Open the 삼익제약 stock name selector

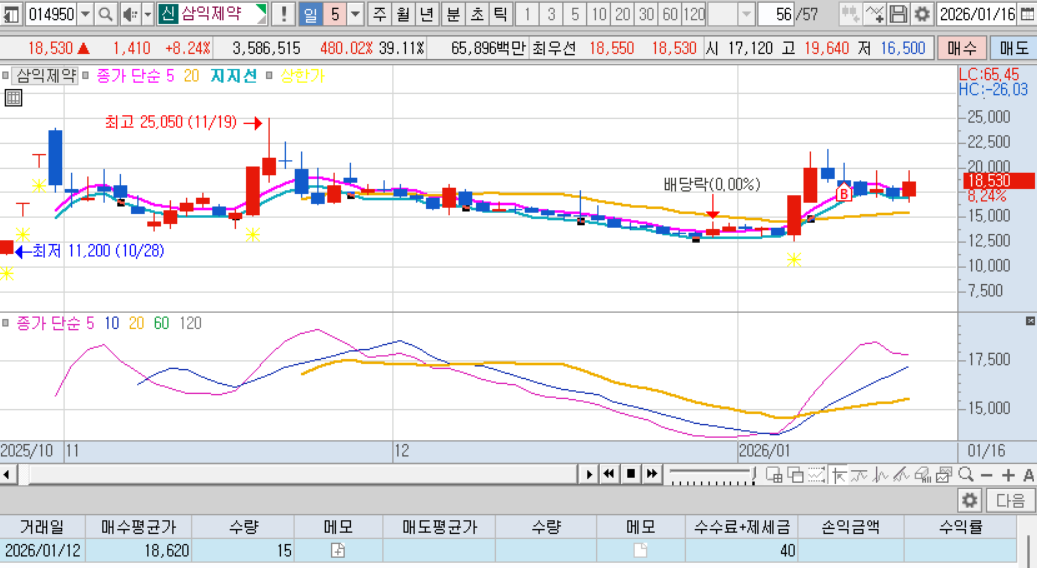pos(212,14)
